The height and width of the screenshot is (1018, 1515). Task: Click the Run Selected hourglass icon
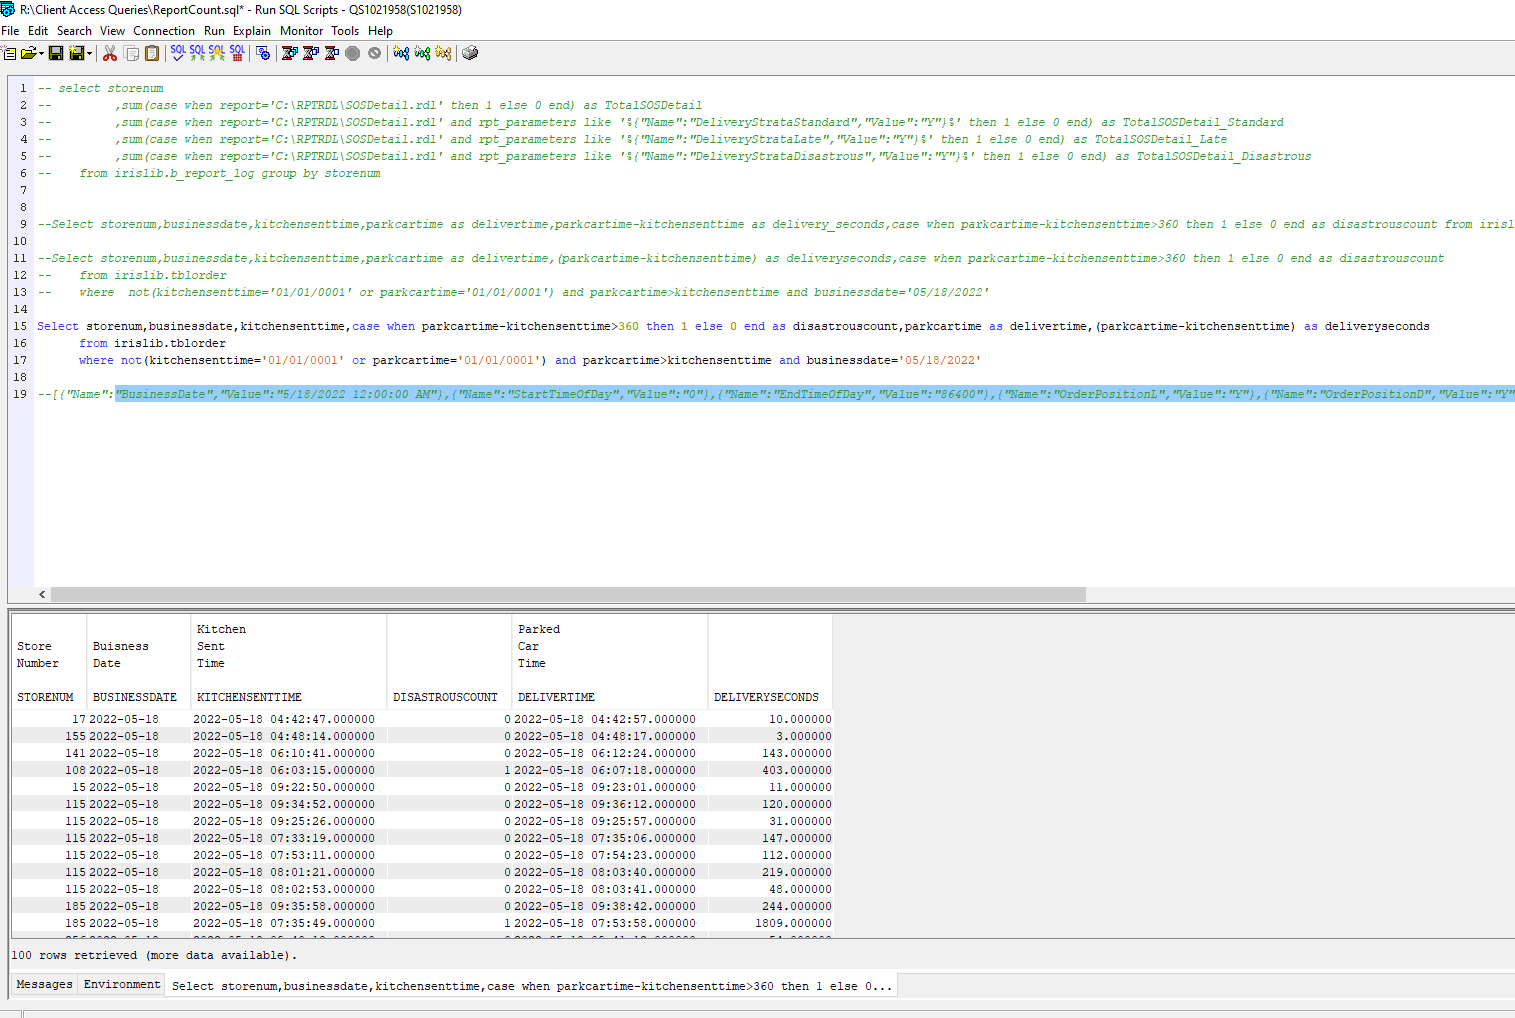tap(332, 53)
